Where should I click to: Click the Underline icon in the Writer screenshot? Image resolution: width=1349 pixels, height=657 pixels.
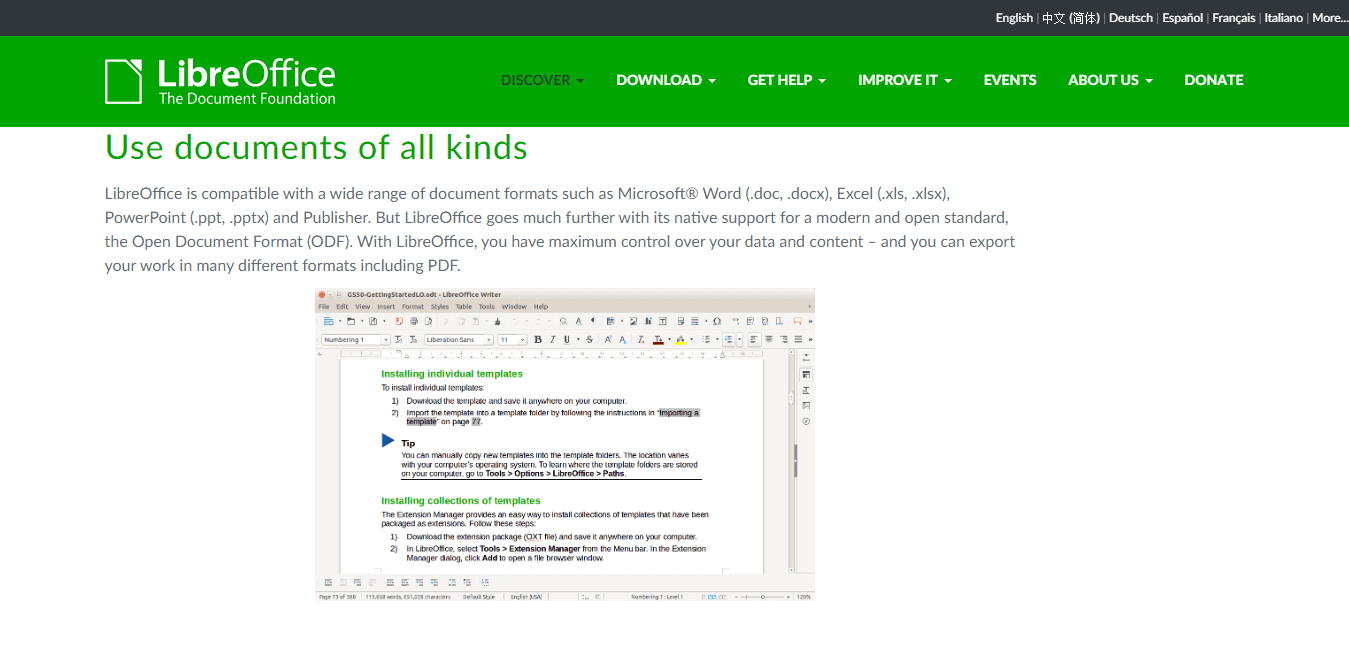(567, 339)
